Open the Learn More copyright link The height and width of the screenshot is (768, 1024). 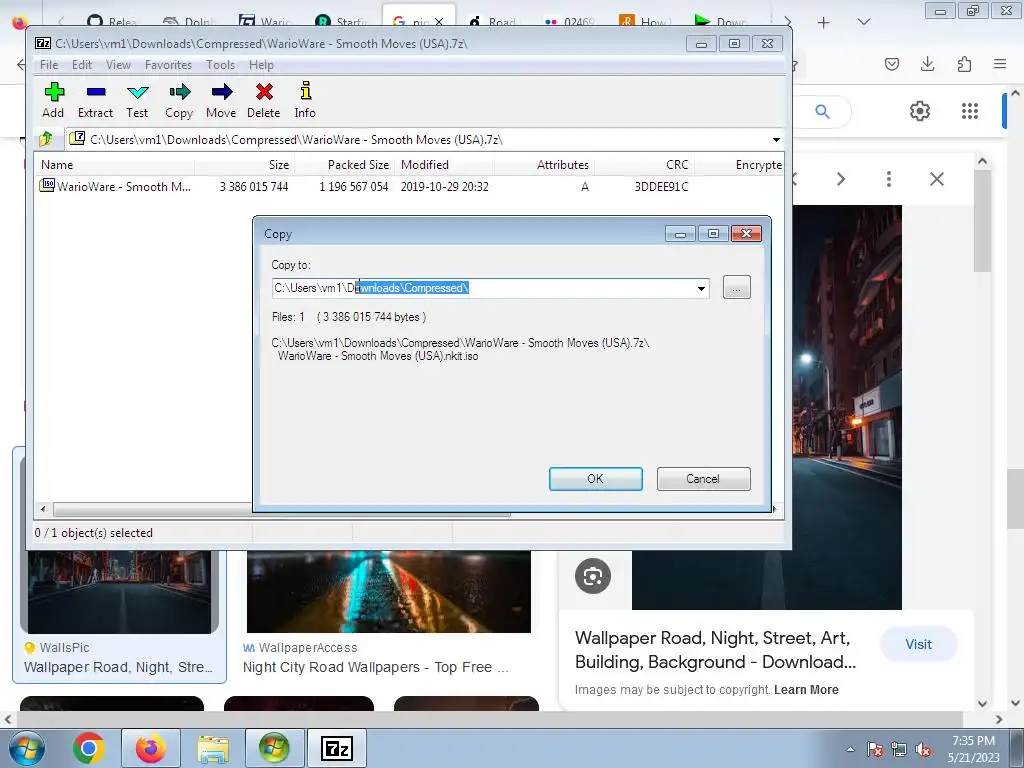(x=806, y=690)
